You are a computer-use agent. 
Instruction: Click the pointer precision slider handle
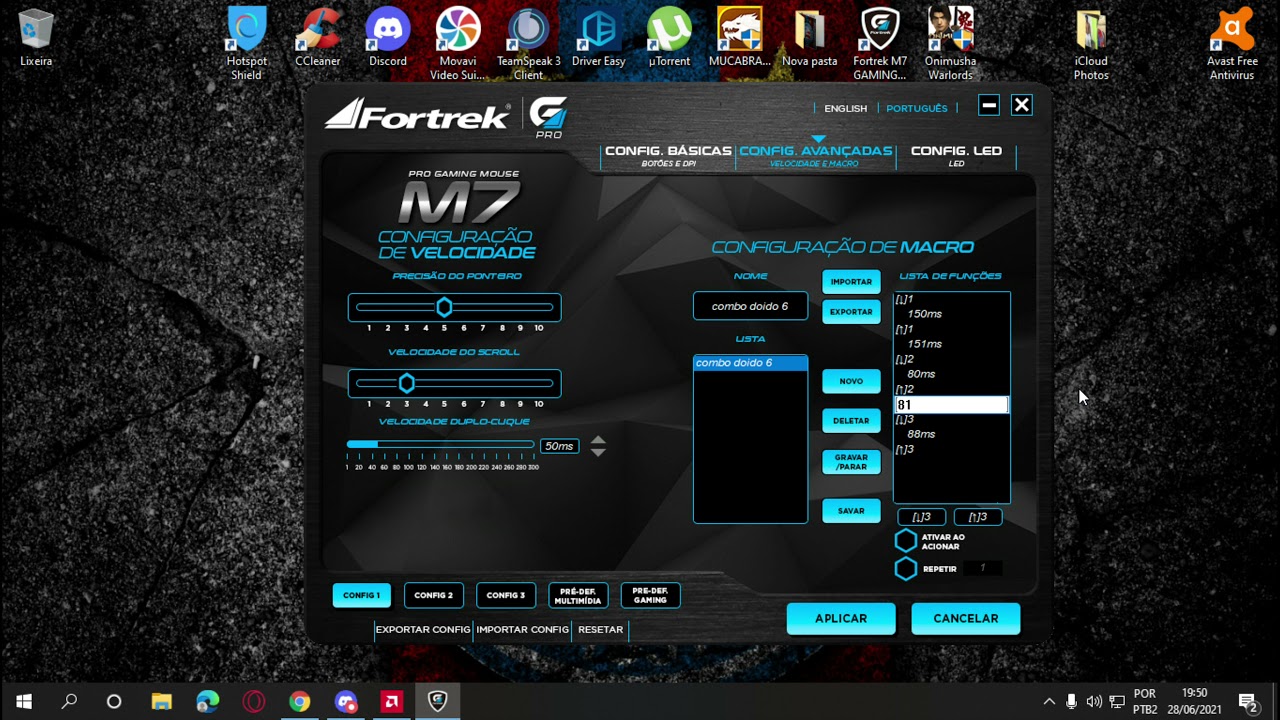point(444,307)
